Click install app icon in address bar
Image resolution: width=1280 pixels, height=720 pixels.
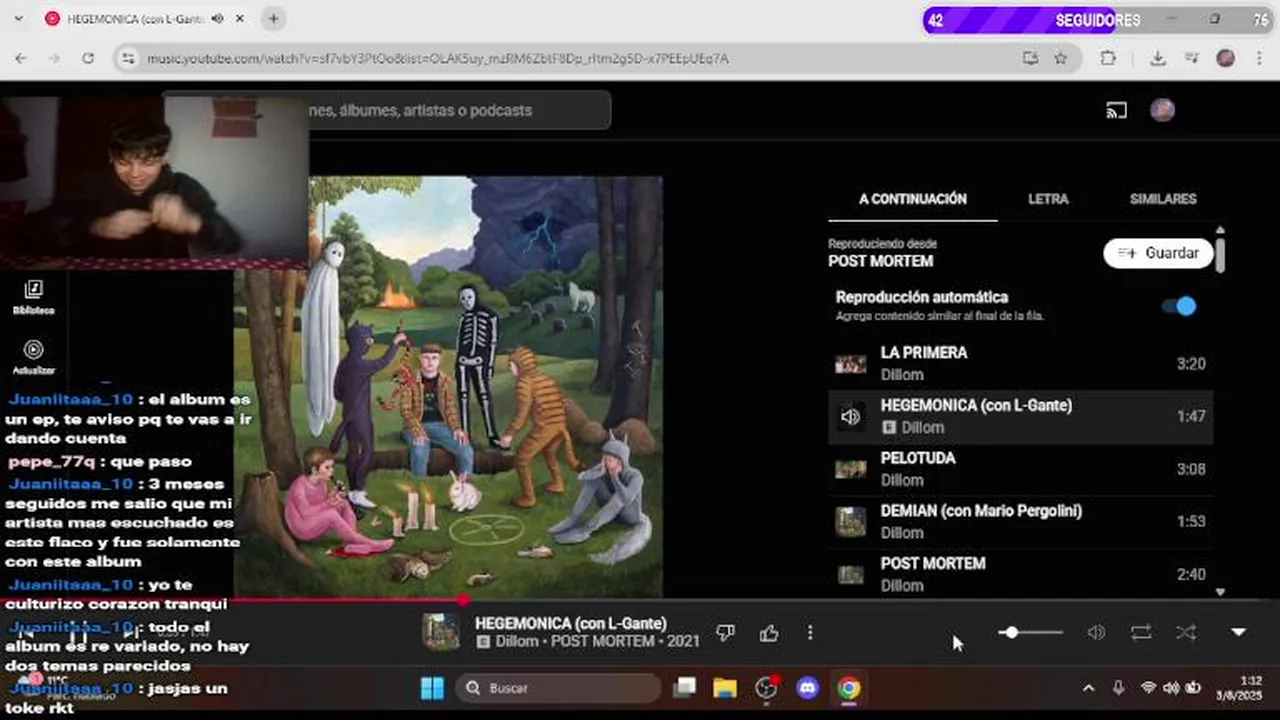point(1030,59)
